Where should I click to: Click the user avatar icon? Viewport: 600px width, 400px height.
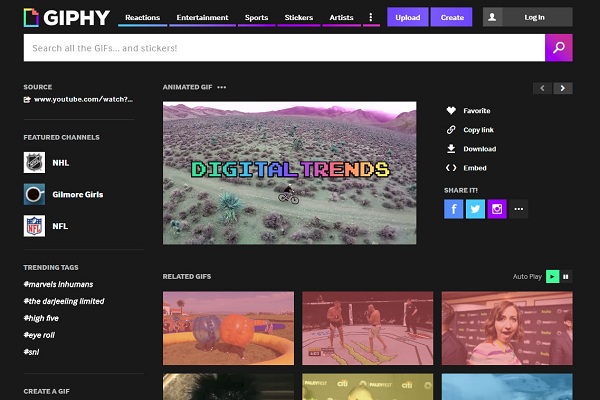[492, 17]
